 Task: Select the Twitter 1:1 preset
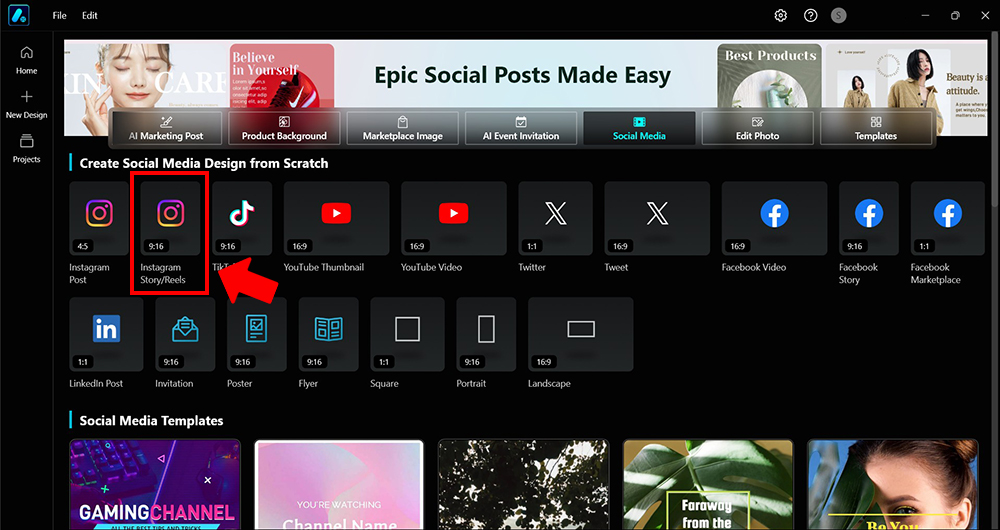(555, 218)
